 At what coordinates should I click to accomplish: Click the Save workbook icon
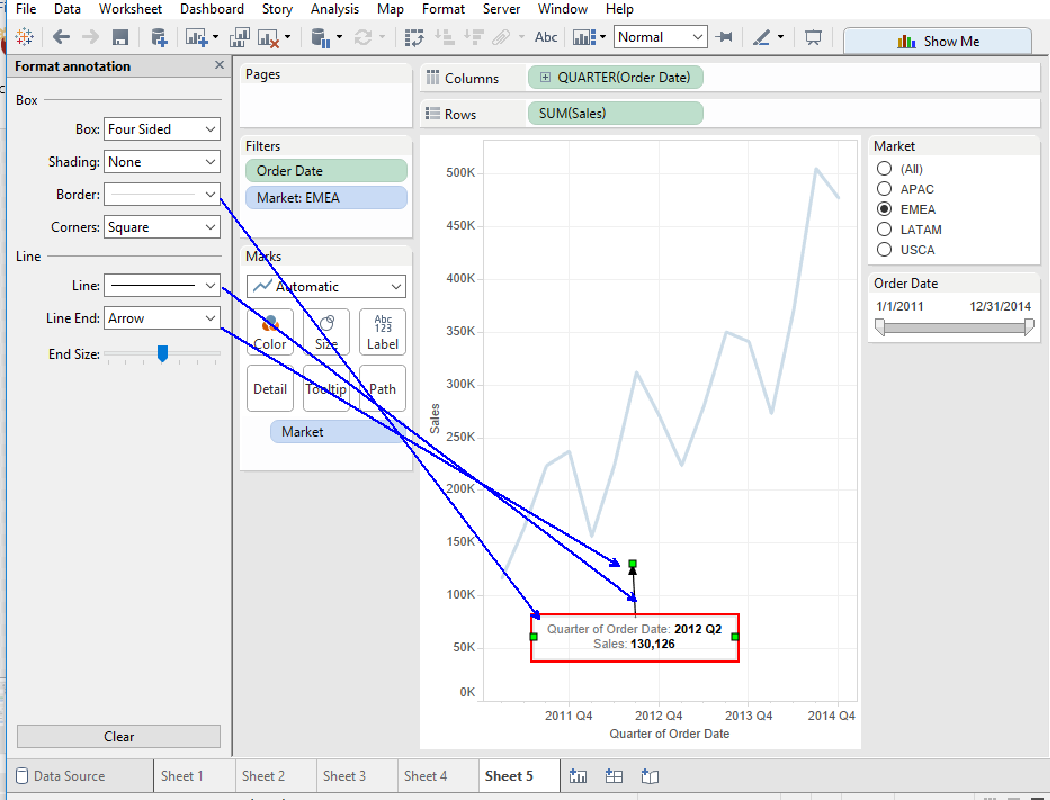point(121,37)
